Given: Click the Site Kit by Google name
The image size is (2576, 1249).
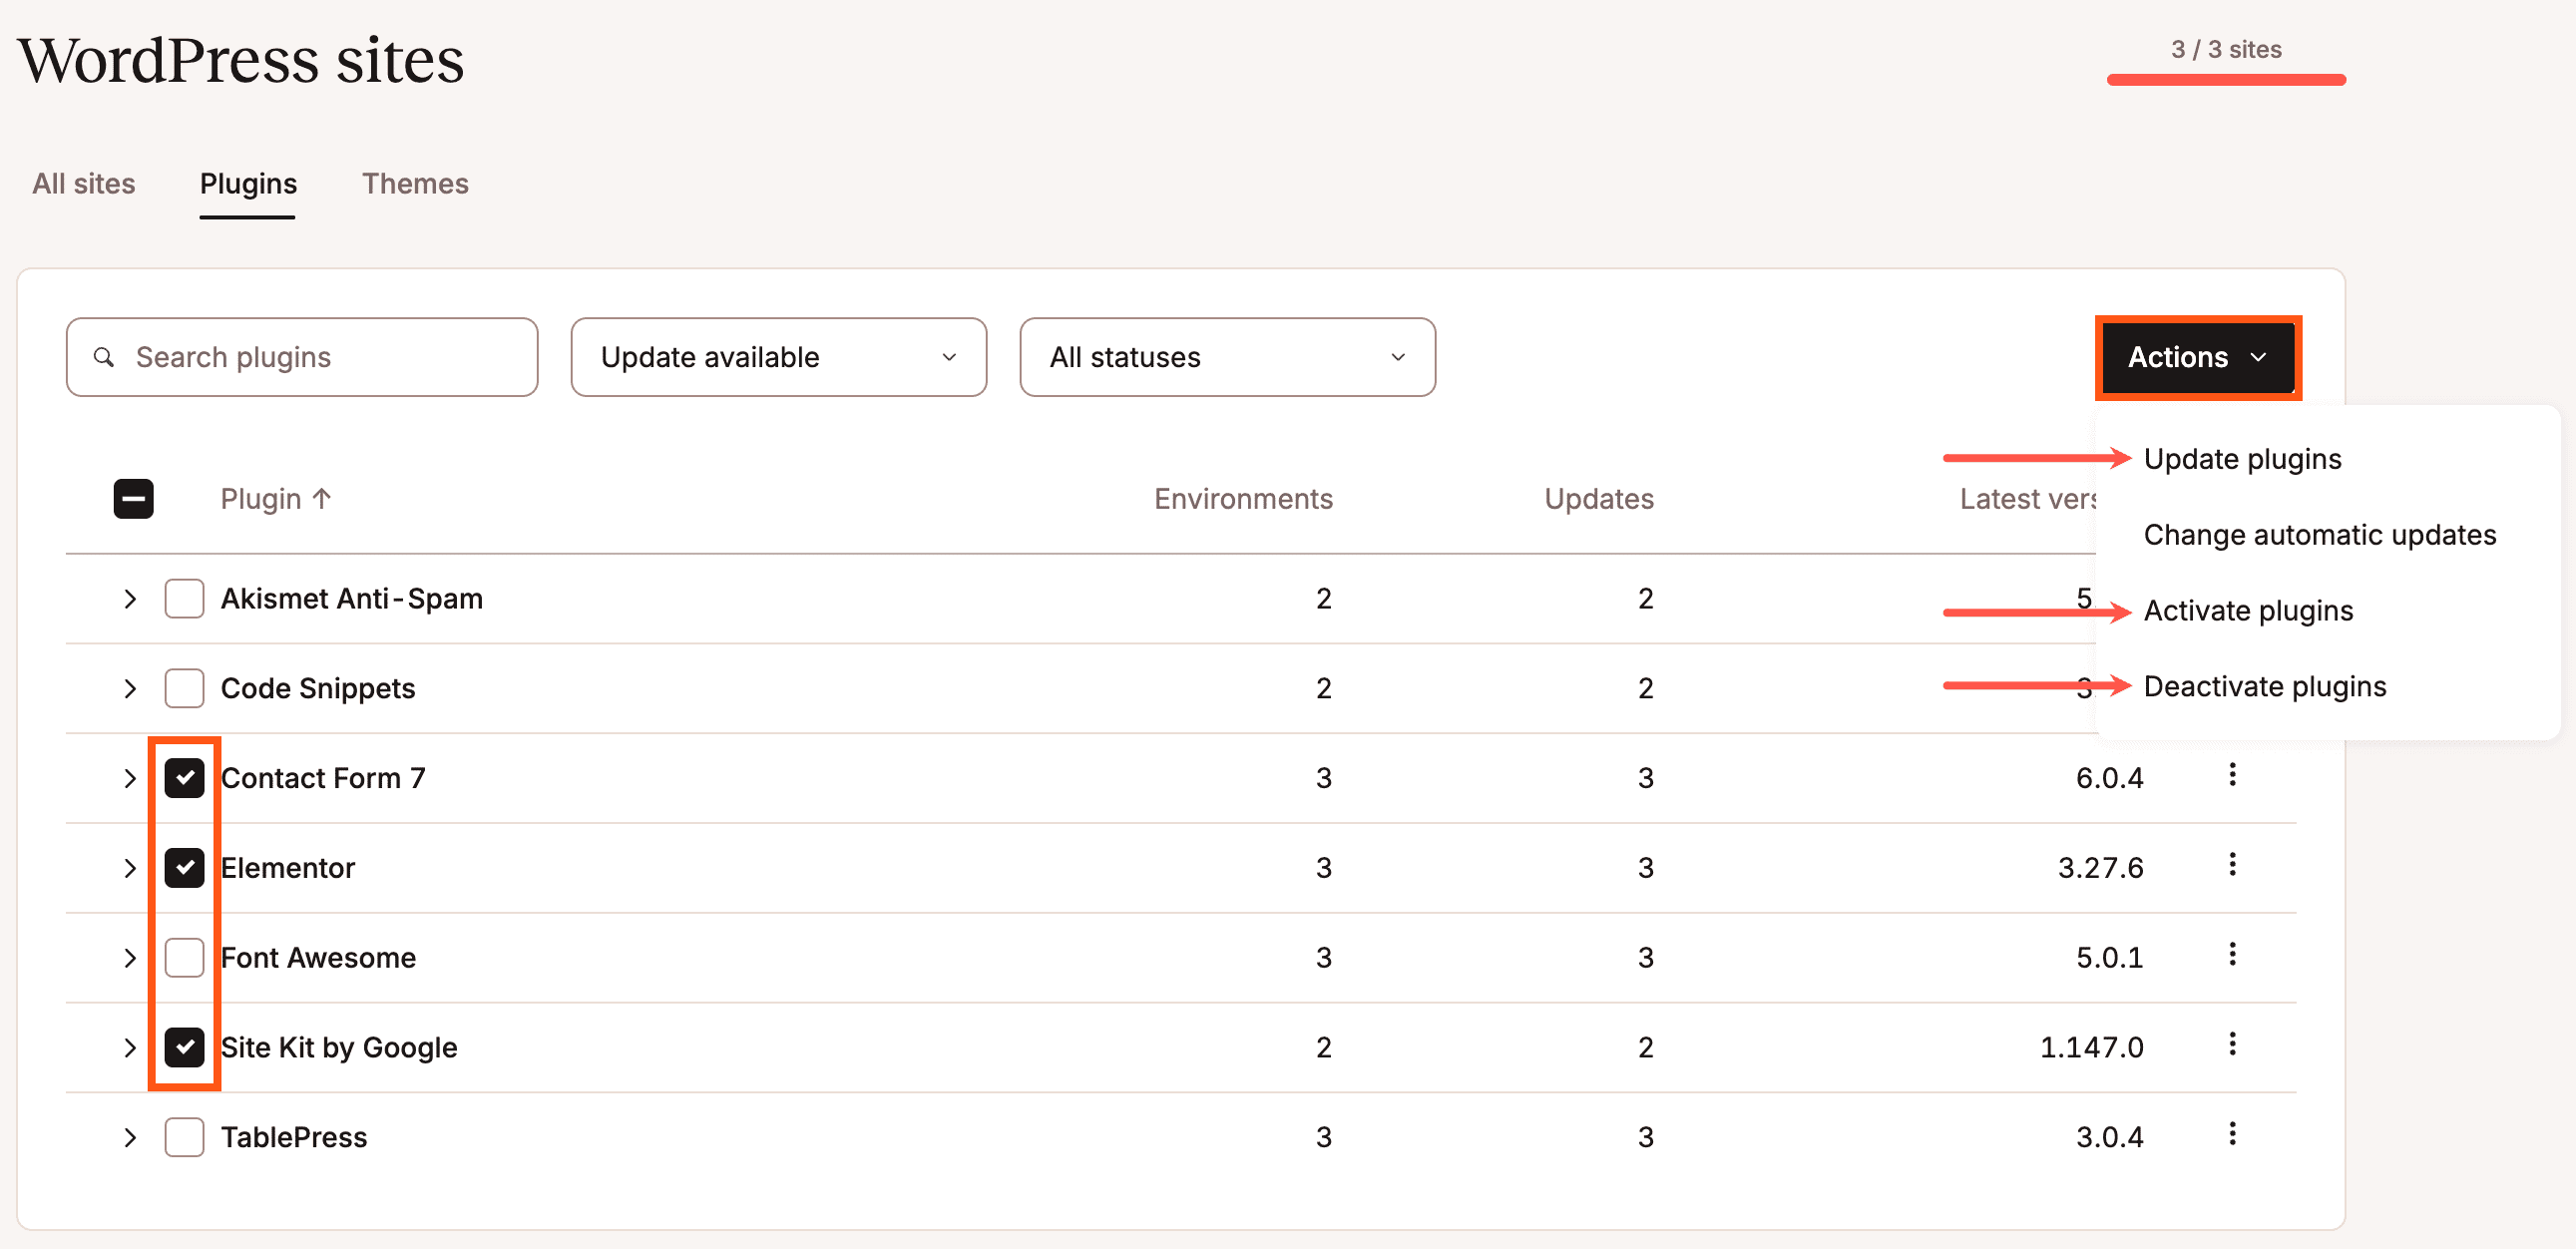Looking at the screenshot, I should pos(339,1047).
